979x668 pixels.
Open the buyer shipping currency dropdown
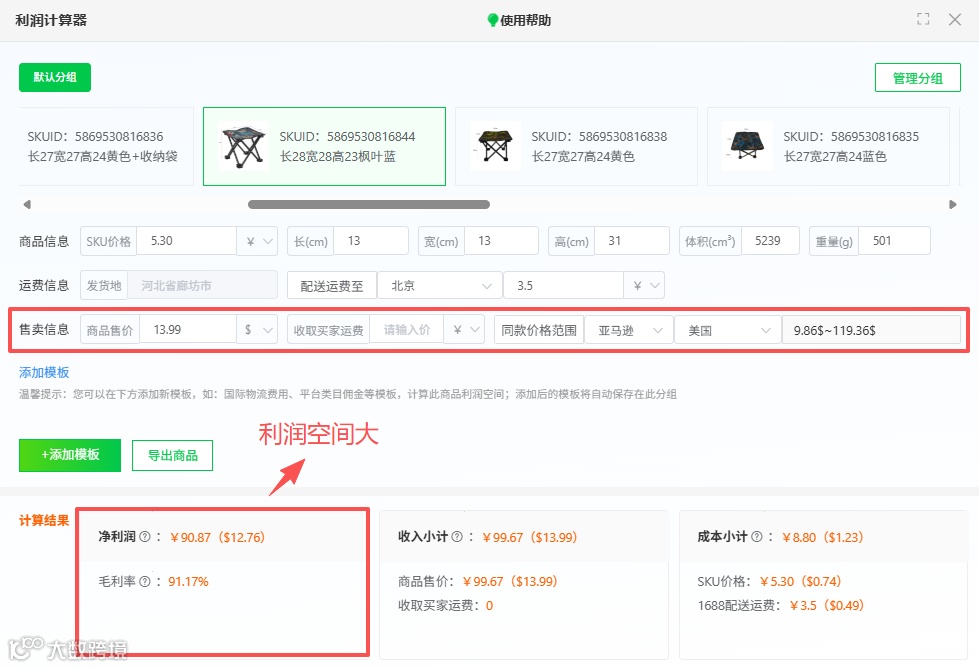pos(464,330)
